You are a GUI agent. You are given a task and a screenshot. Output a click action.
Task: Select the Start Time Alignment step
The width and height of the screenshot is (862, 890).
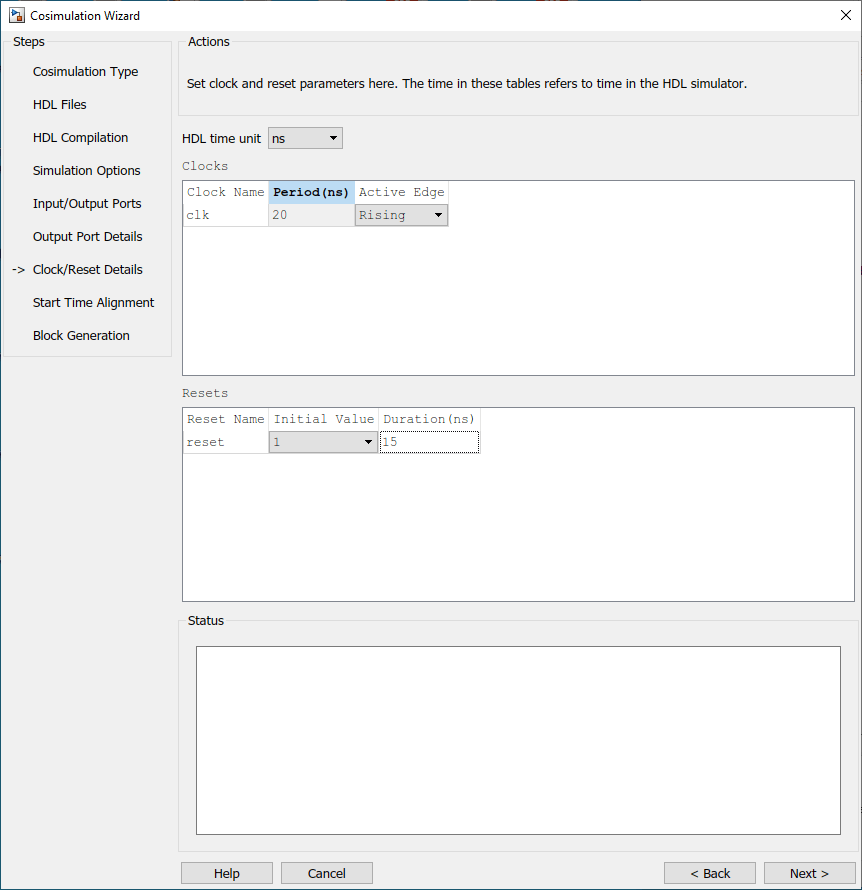pos(93,302)
